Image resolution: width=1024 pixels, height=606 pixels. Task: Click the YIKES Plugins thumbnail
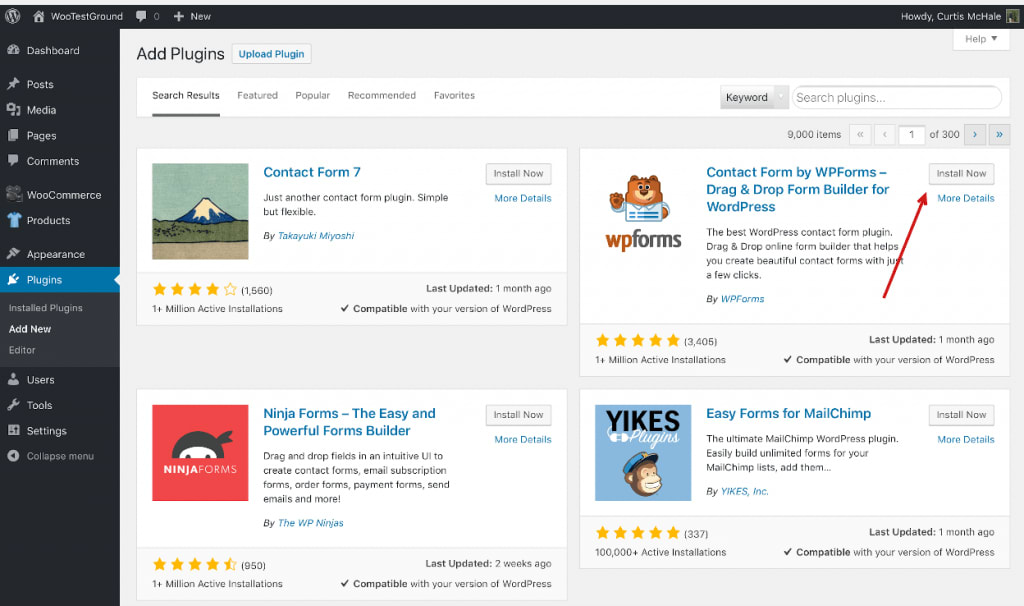tap(643, 453)
